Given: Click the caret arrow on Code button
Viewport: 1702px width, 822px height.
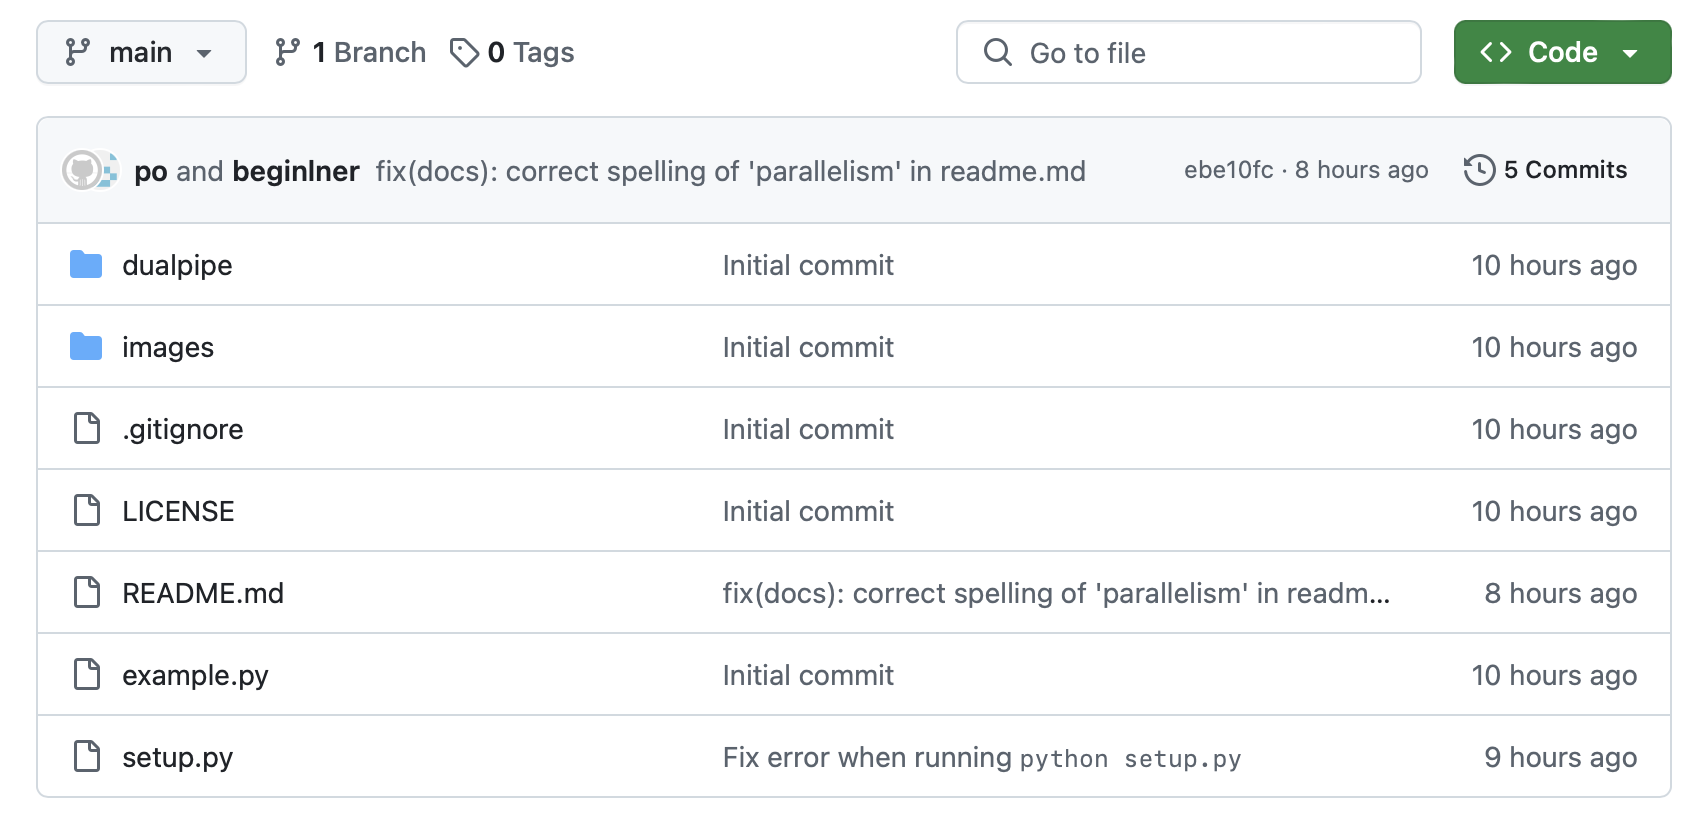Looking at the screenshot, I should [1630, 53].
